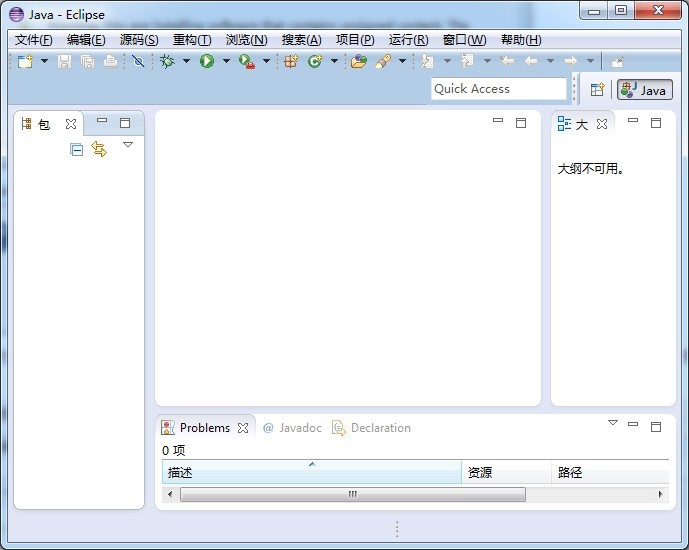This screenshot has width=689, height=550.
Task: Launch Debug with the bug icon
Action: point(167,61)
